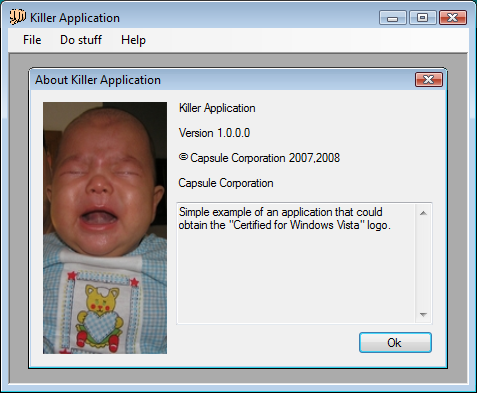The image size is (477, 393).
Task: Click the crying baby picture
Action: point(105,228)
